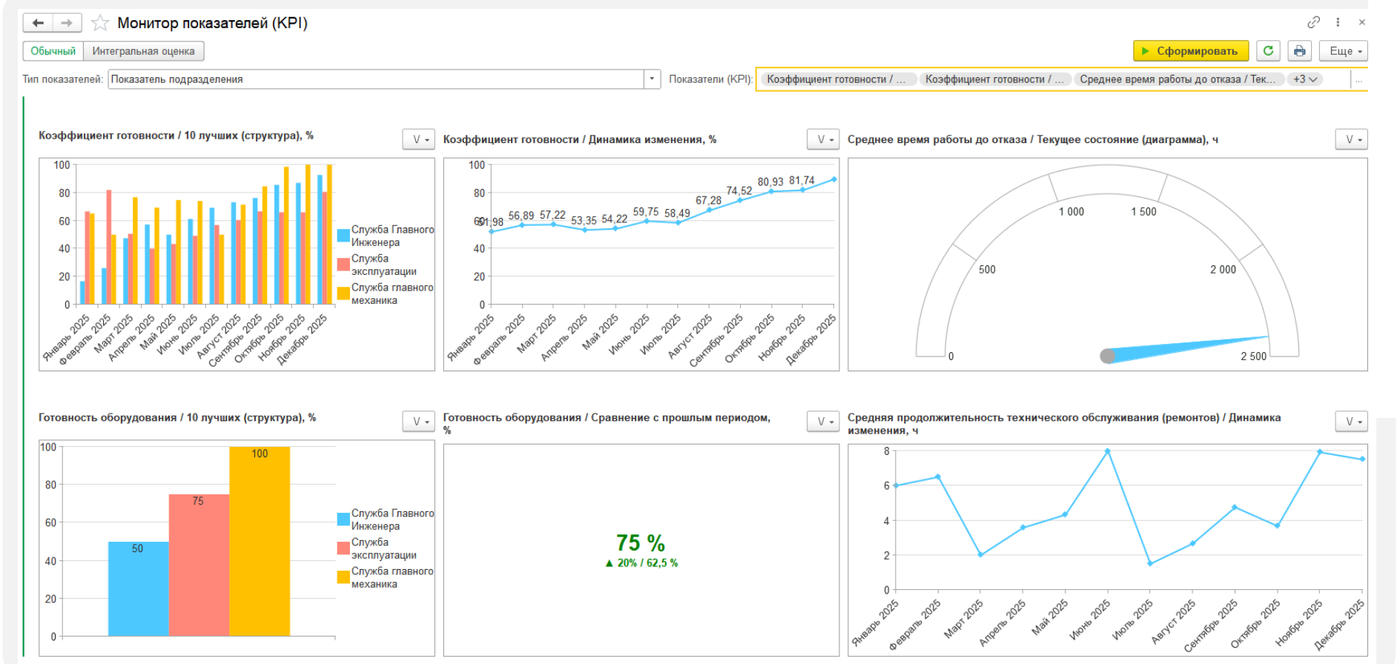Copy the link using the chain icon
1400x664 pixels.
[1314, 22]
